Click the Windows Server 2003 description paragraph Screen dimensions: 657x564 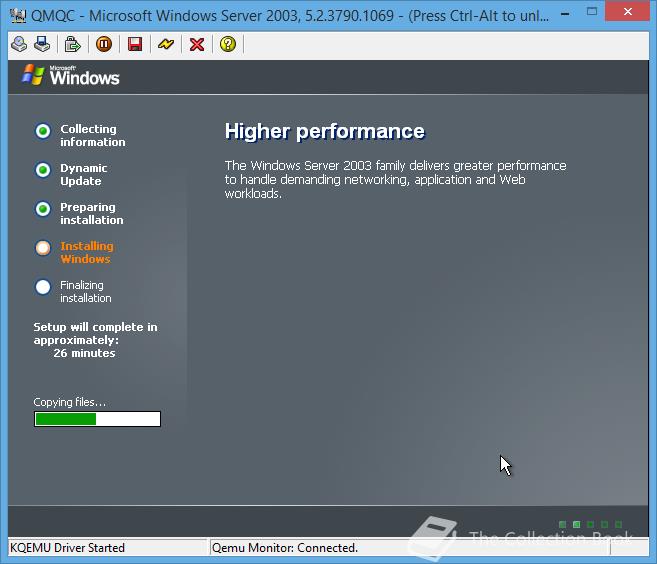pos(395,179)
